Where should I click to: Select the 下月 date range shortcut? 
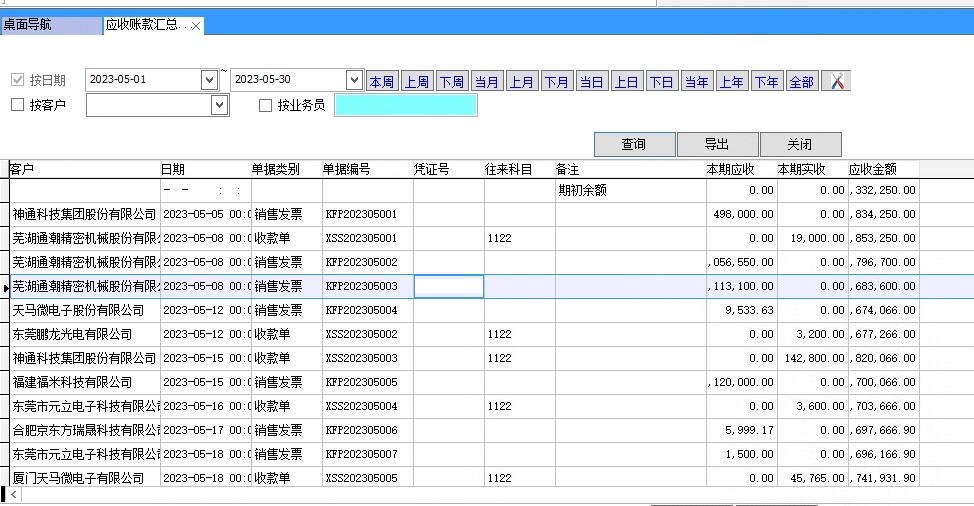(557, 82)
